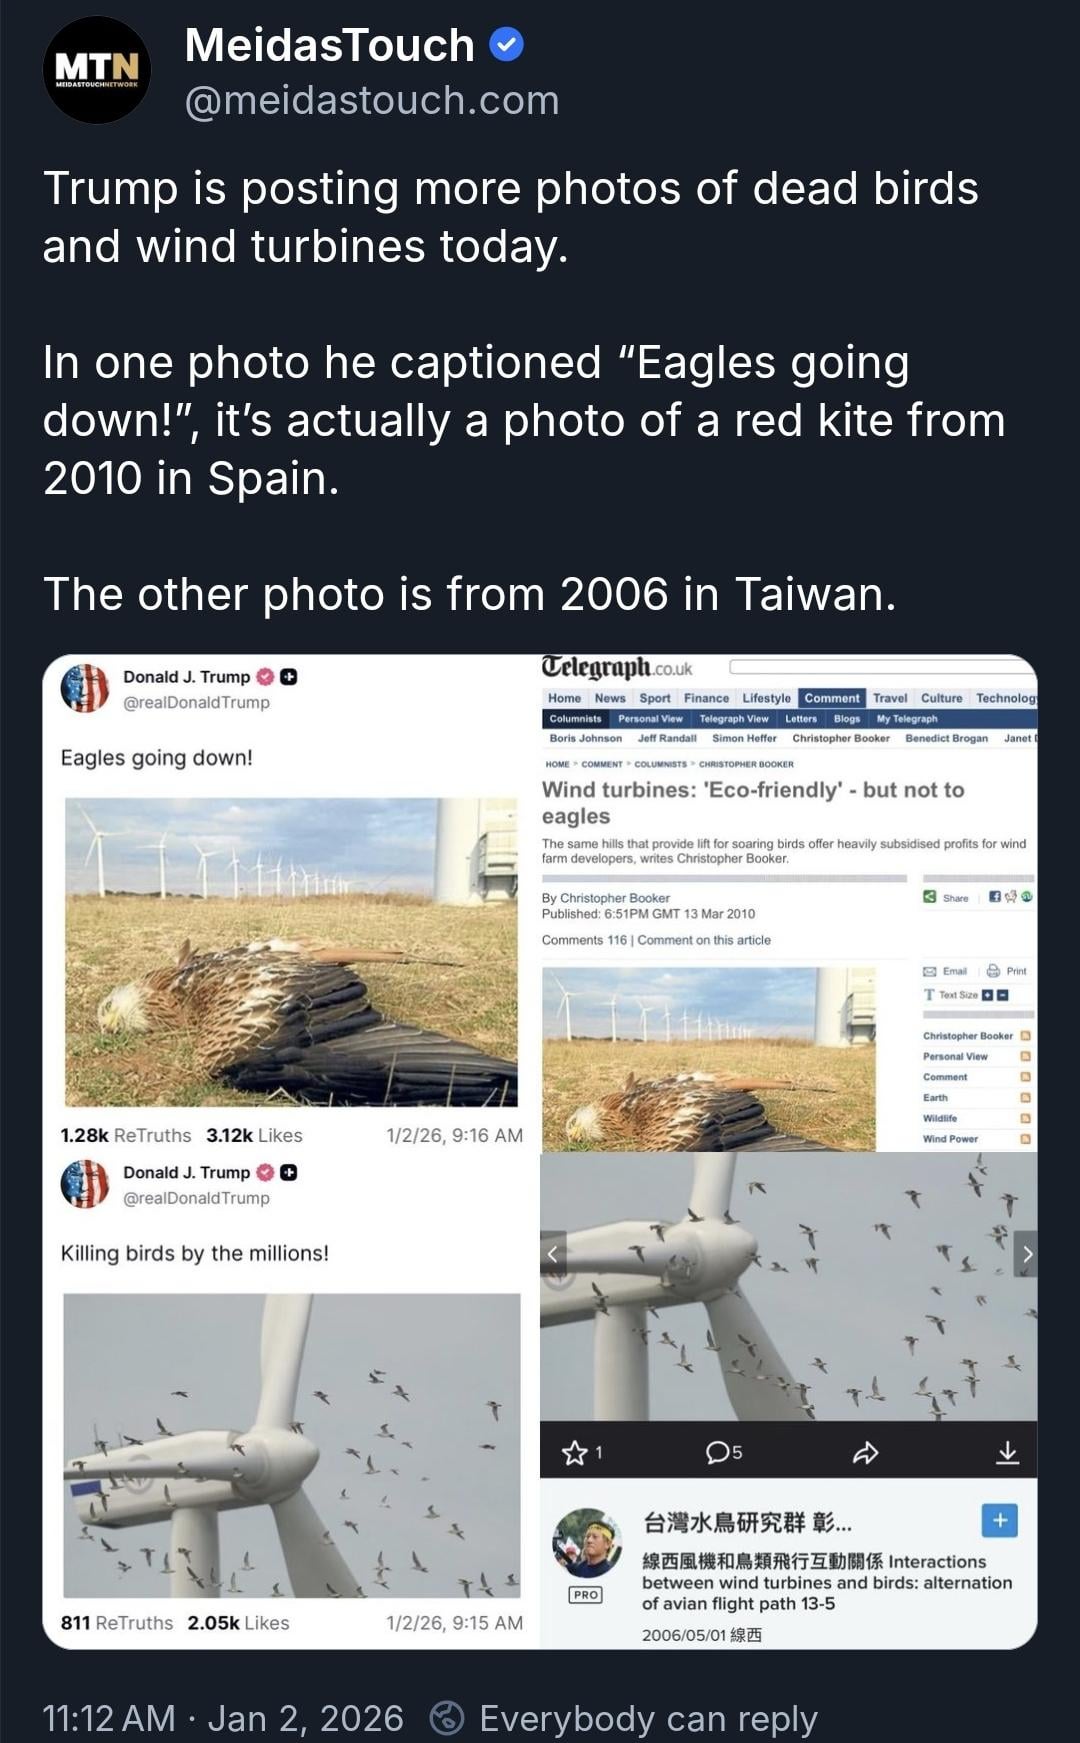Tap the star favorite icon under the turbine photo
Image resolution: width=1080 pixels, height=1743 pixels.
coord(574,1453)
